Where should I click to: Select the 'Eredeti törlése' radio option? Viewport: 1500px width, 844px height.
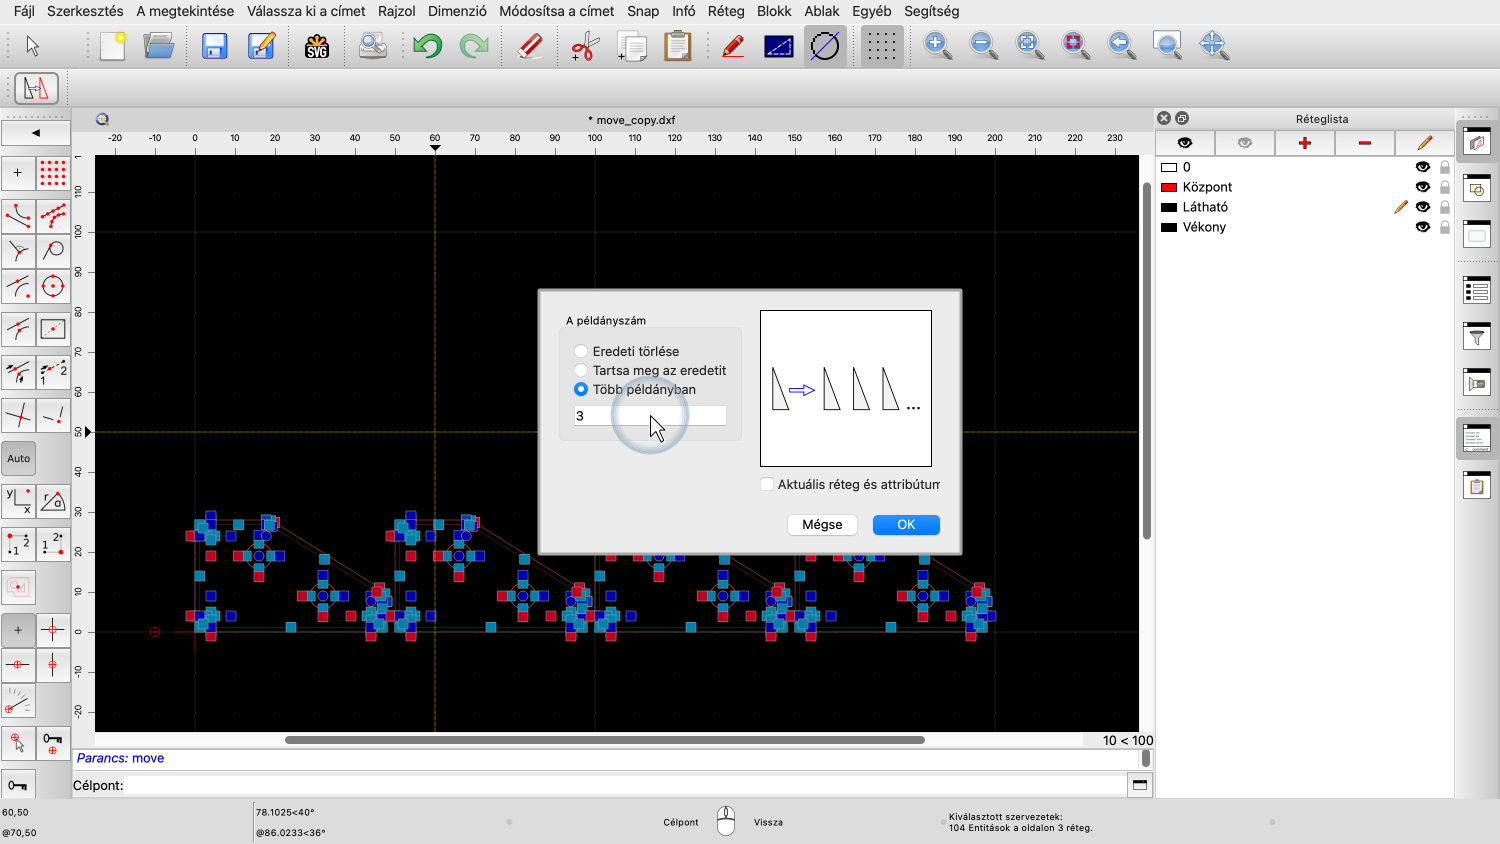pos(581,351)
